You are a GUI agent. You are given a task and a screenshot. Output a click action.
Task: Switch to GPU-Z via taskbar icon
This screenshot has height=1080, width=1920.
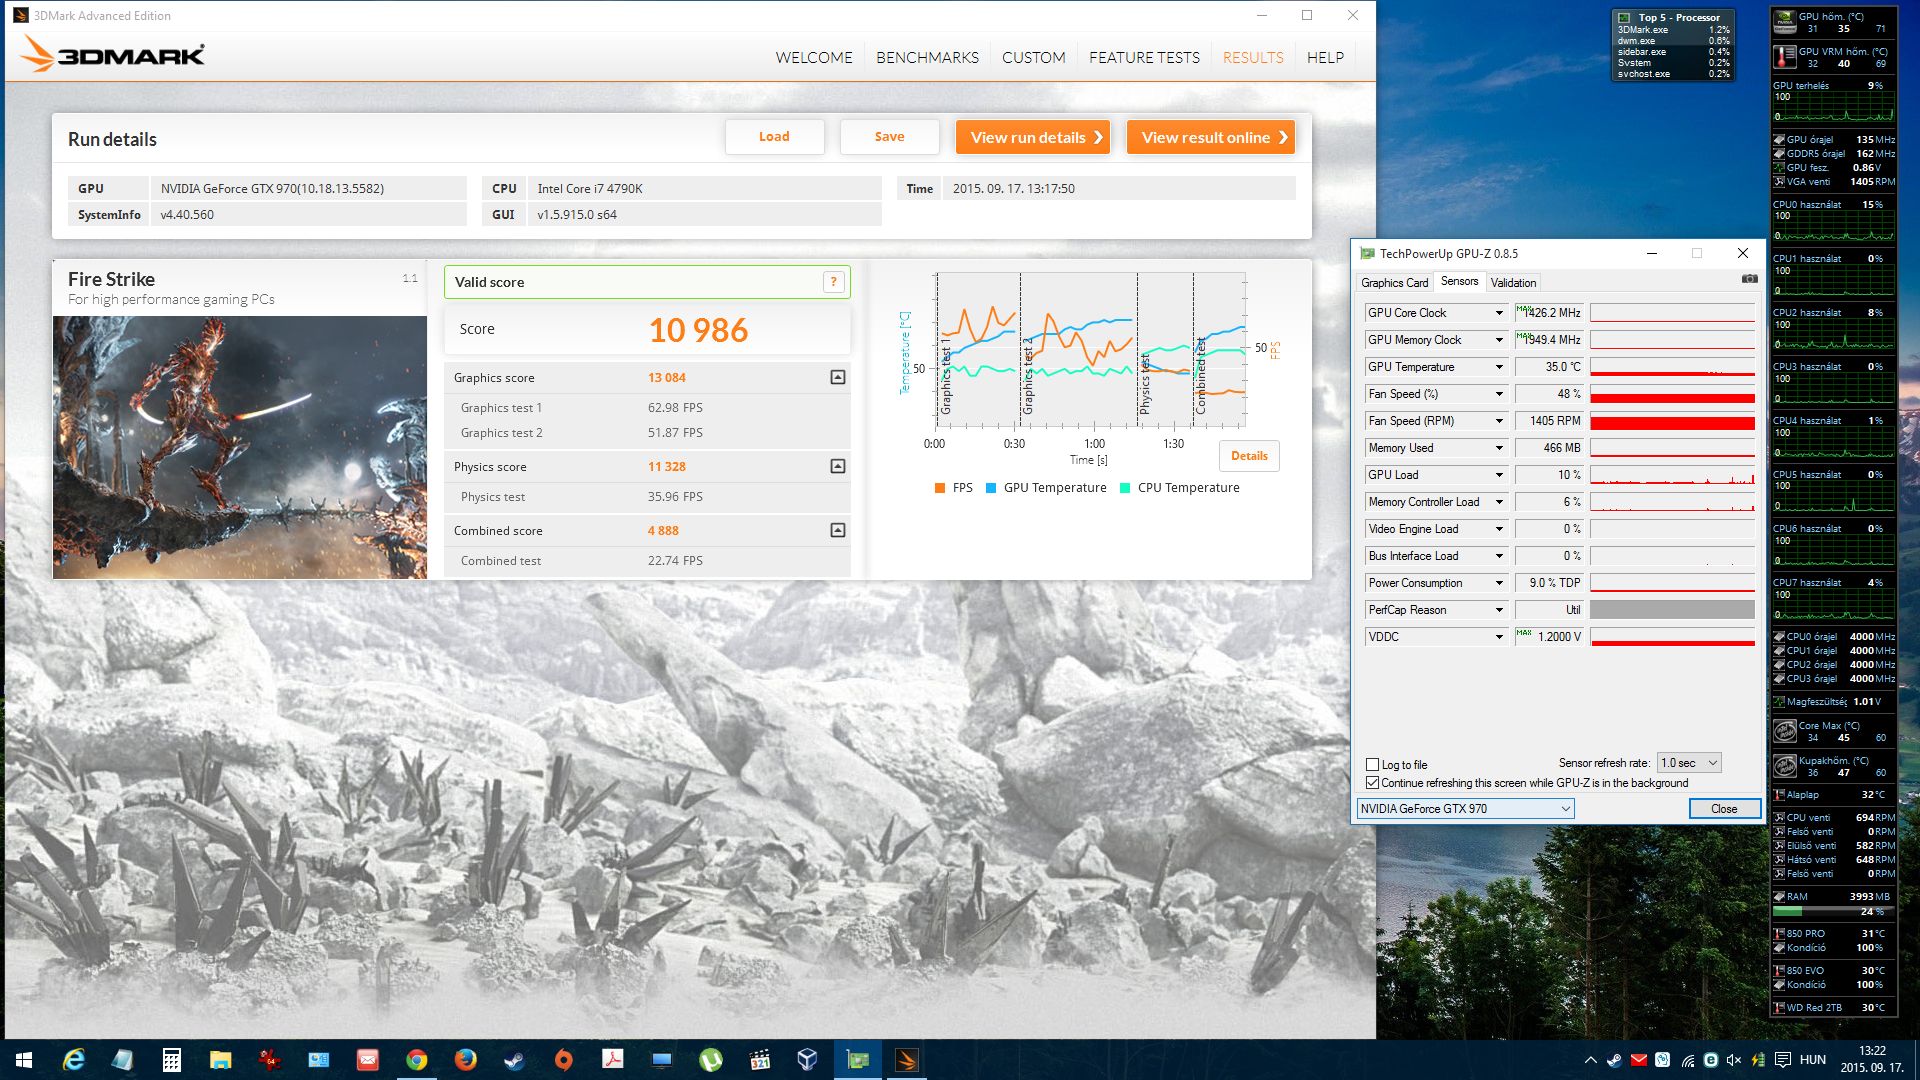pyautogui.click(x=858, y=1060)
